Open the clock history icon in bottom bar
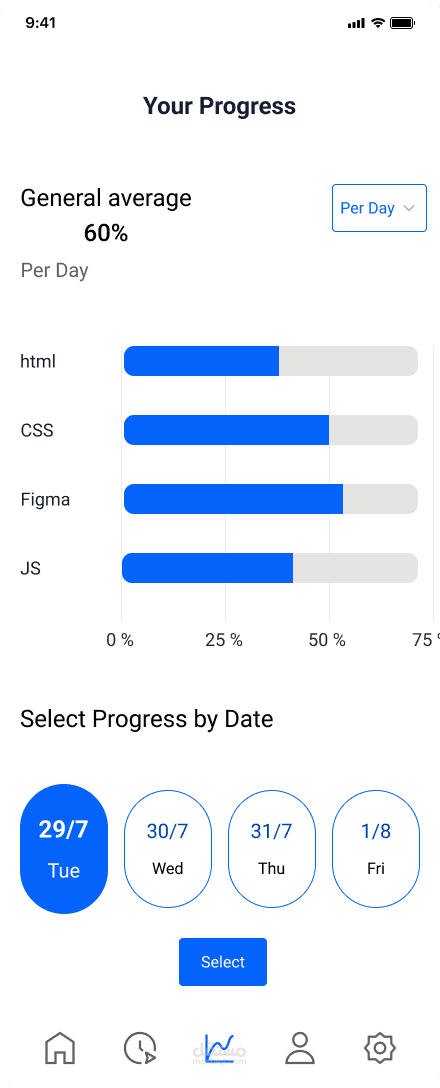Viewport: 440px width, 1088px height. click(x=140, y=1048)
